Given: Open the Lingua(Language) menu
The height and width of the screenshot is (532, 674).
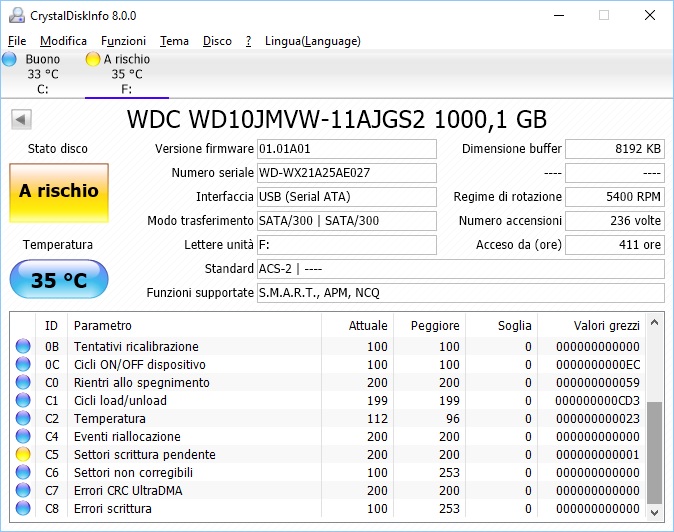Looking at the screenshot, I should tap(312, 41).
